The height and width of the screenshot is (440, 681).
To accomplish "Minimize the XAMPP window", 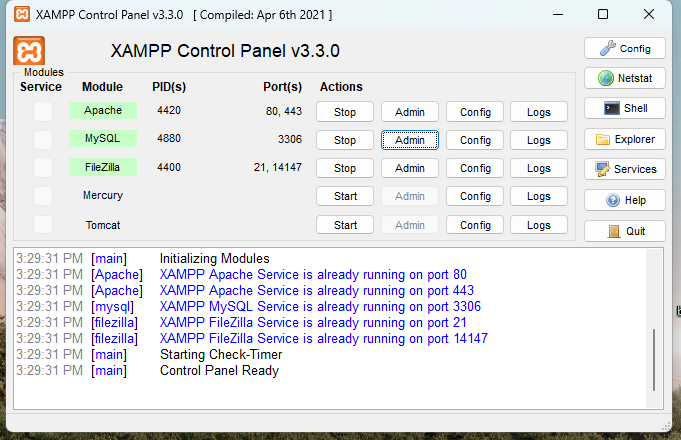I will 558,14.
